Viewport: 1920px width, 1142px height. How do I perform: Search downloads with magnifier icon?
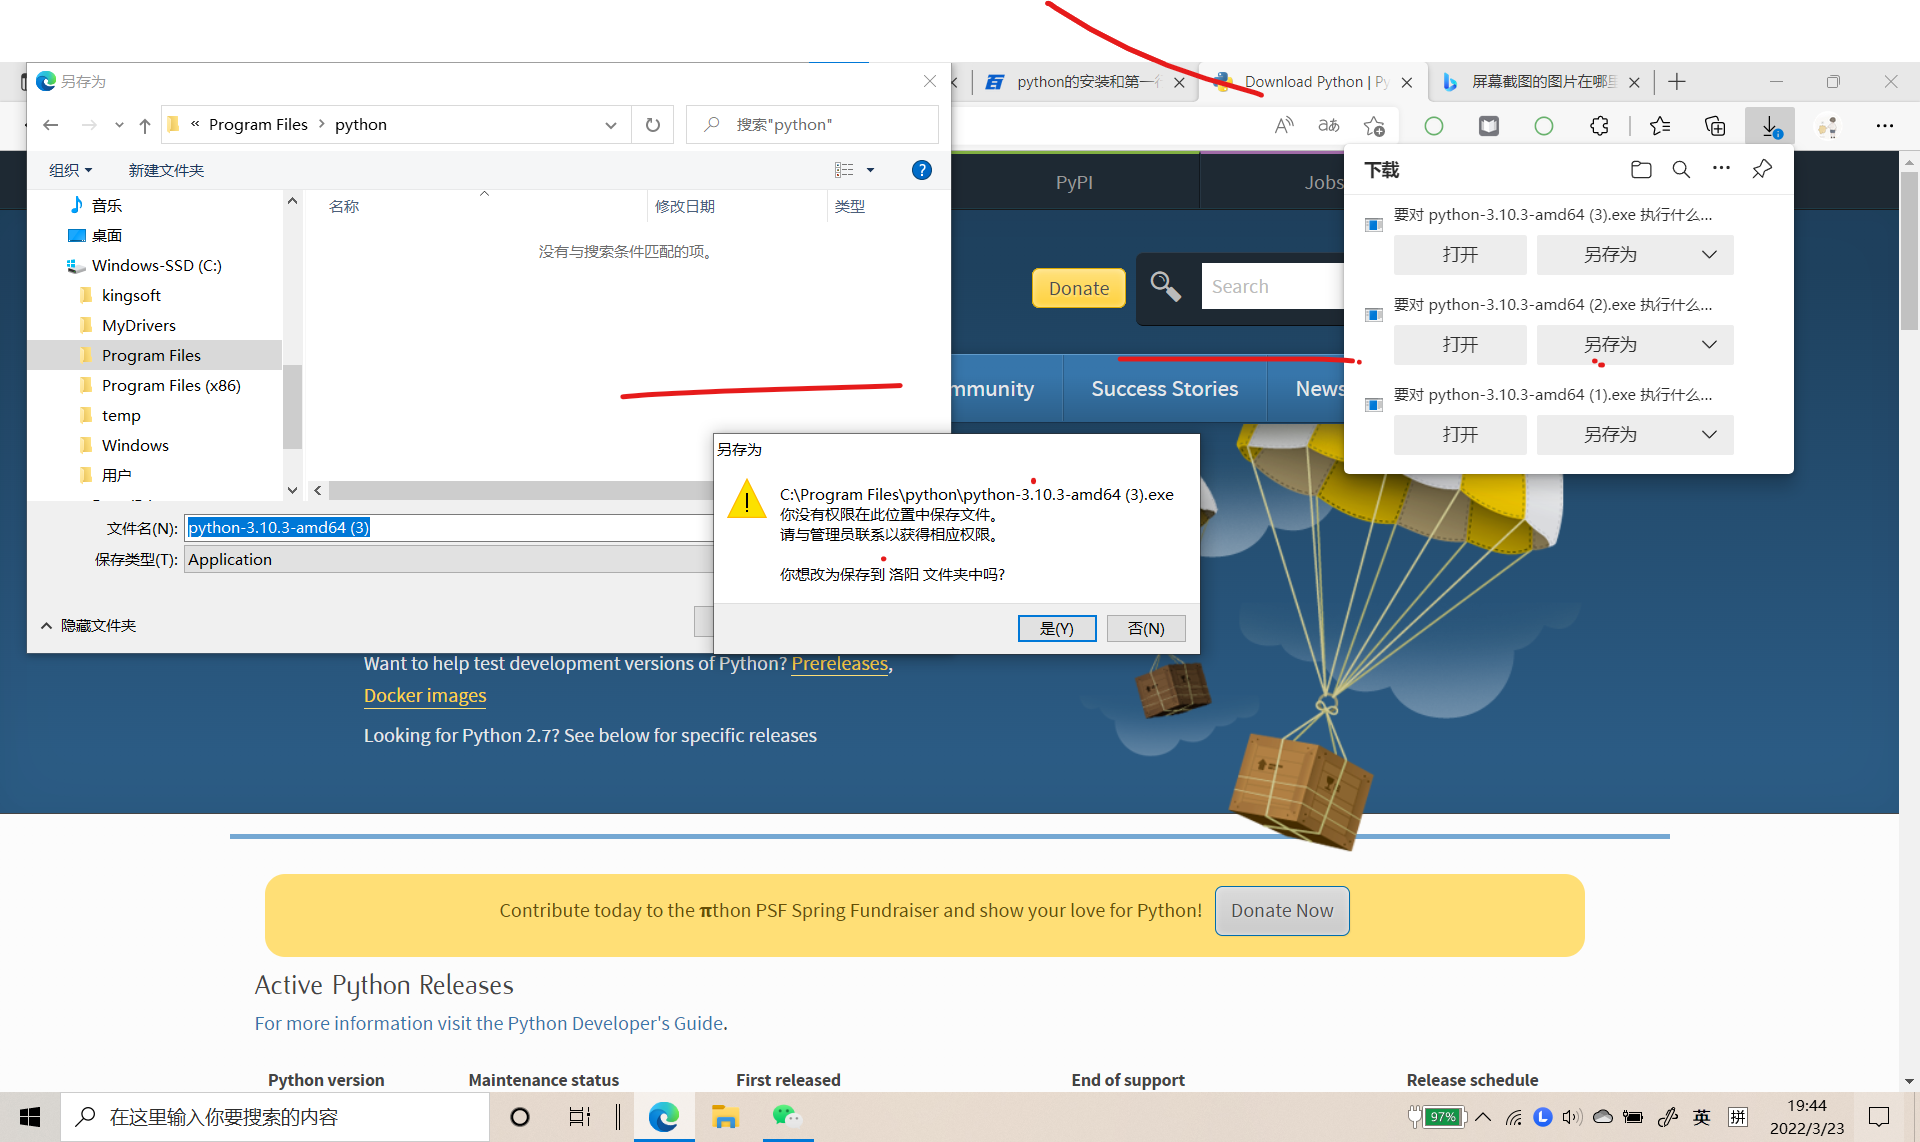click(1681, 170)
